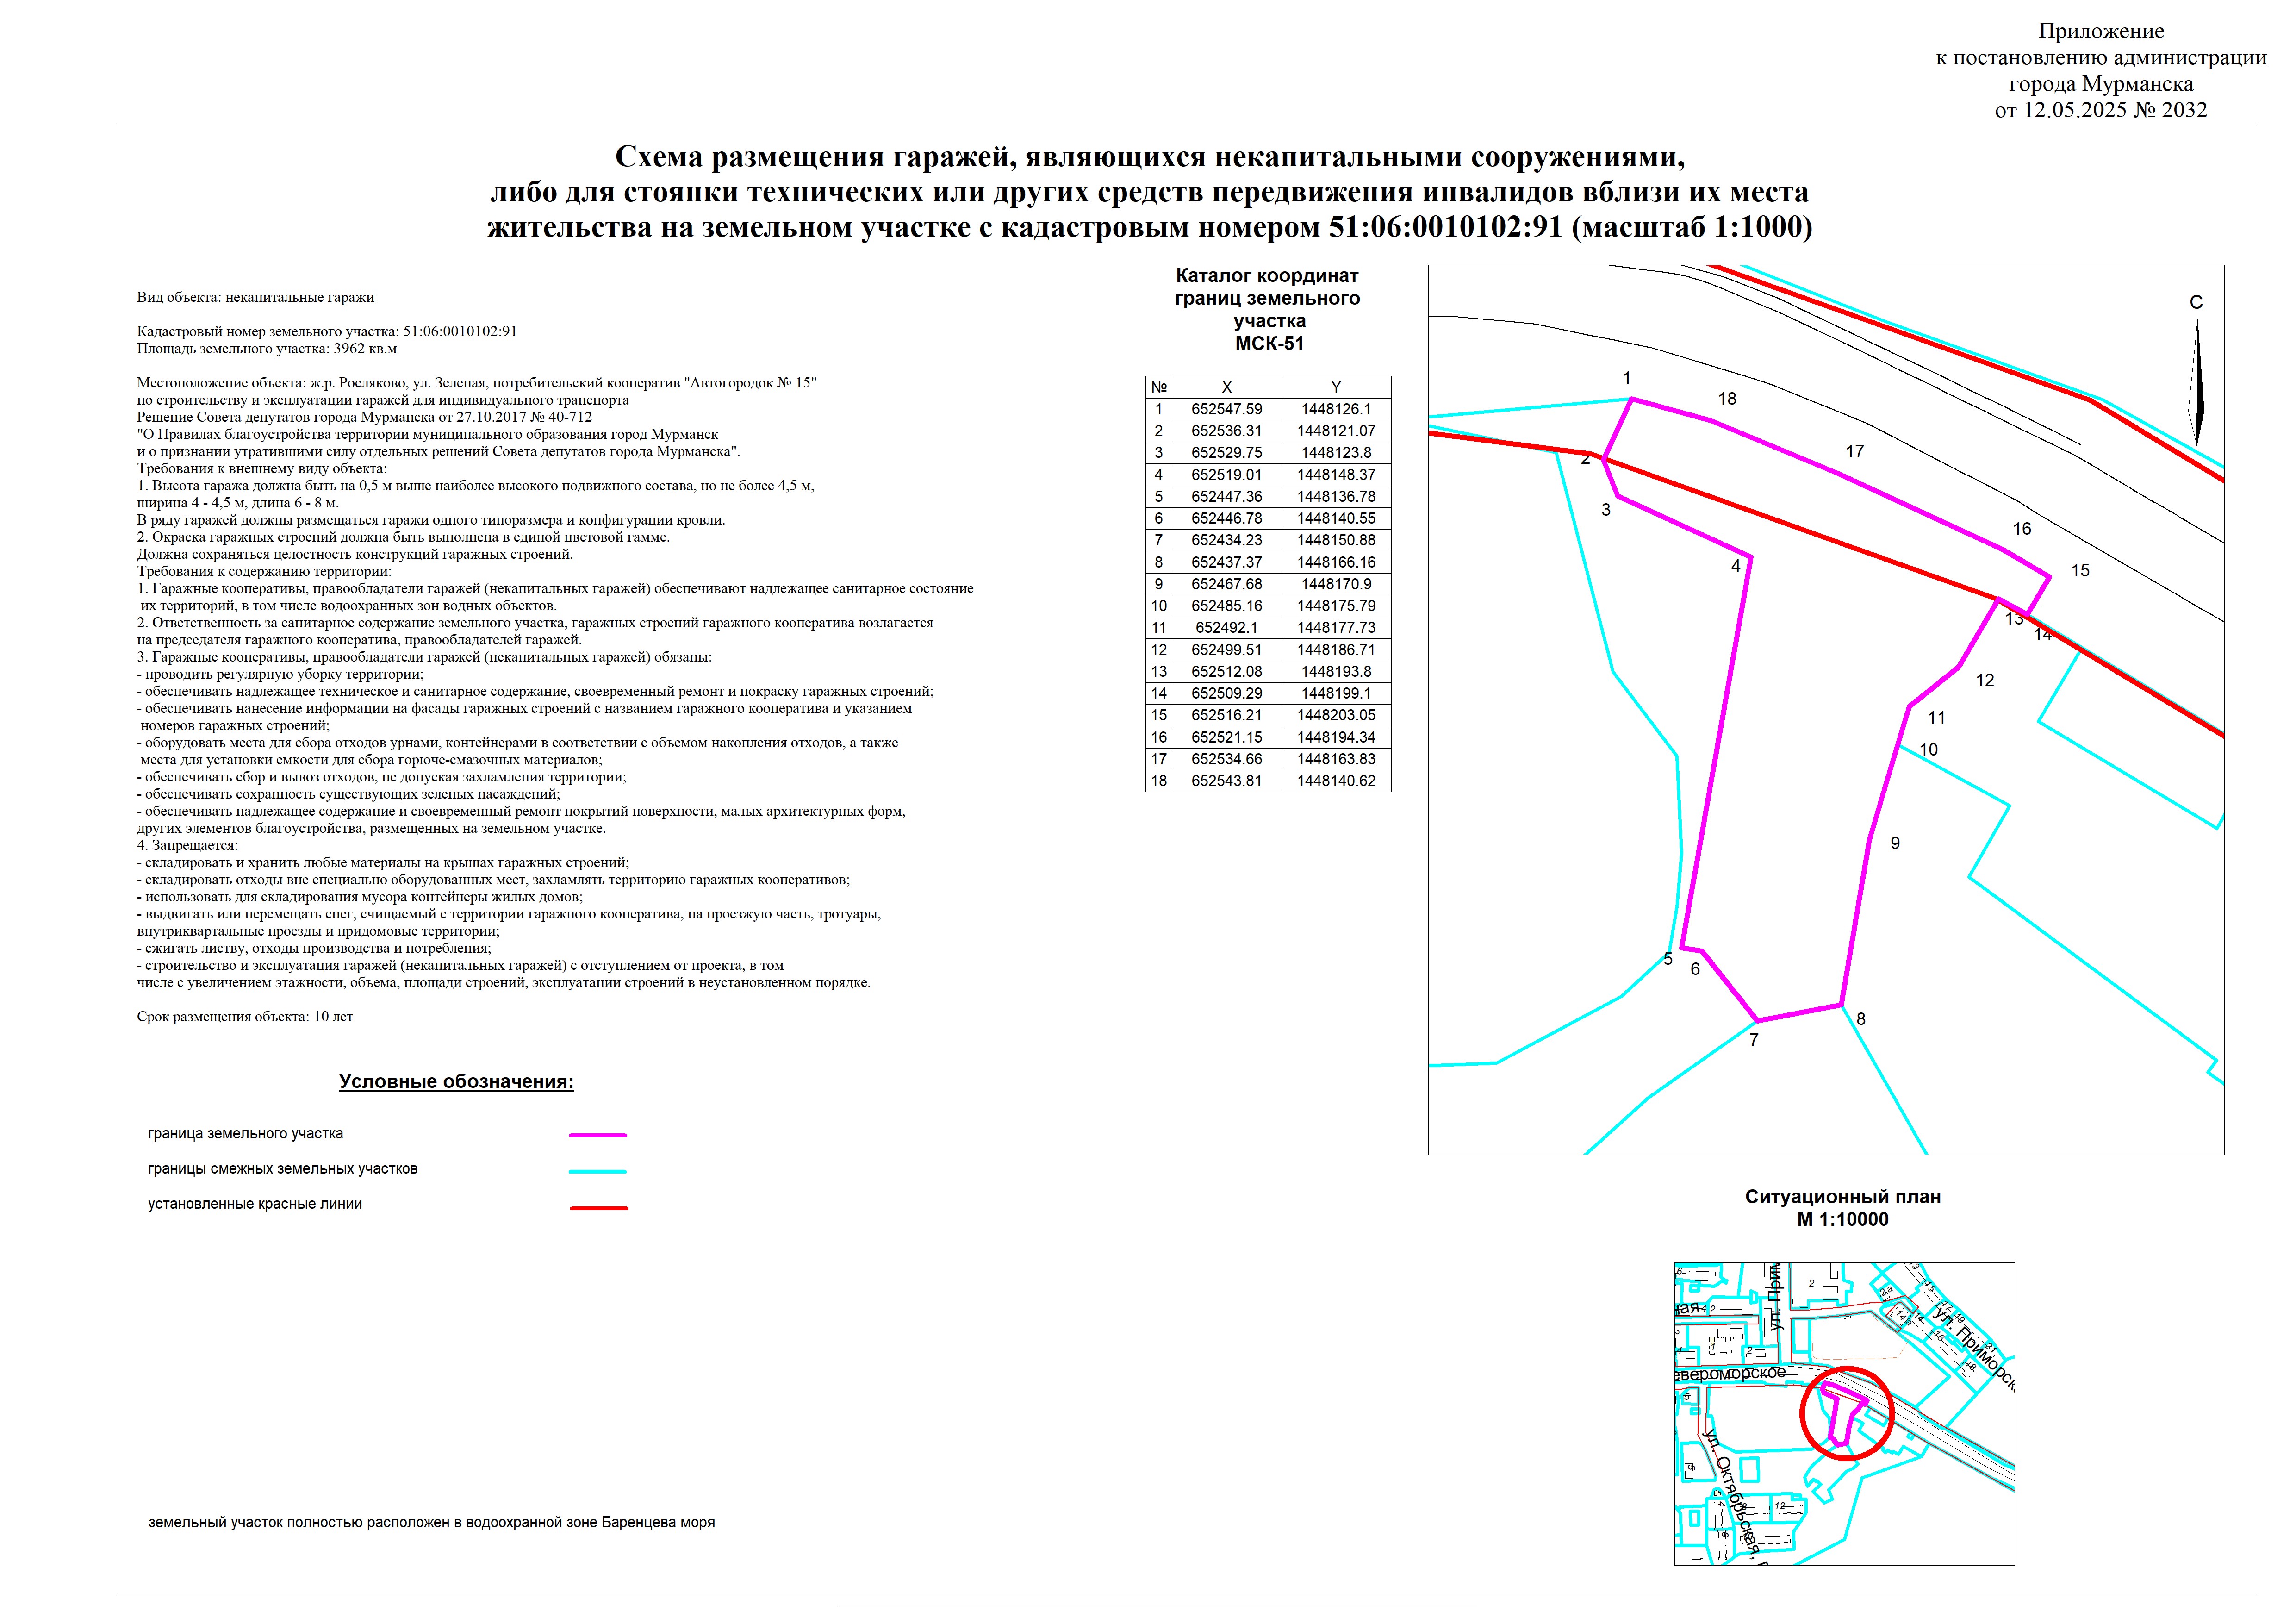Click boundary point 7 label on the map
Image resolution: width=2296 pixels, height=1624 pixels.
(1753, 1040)
